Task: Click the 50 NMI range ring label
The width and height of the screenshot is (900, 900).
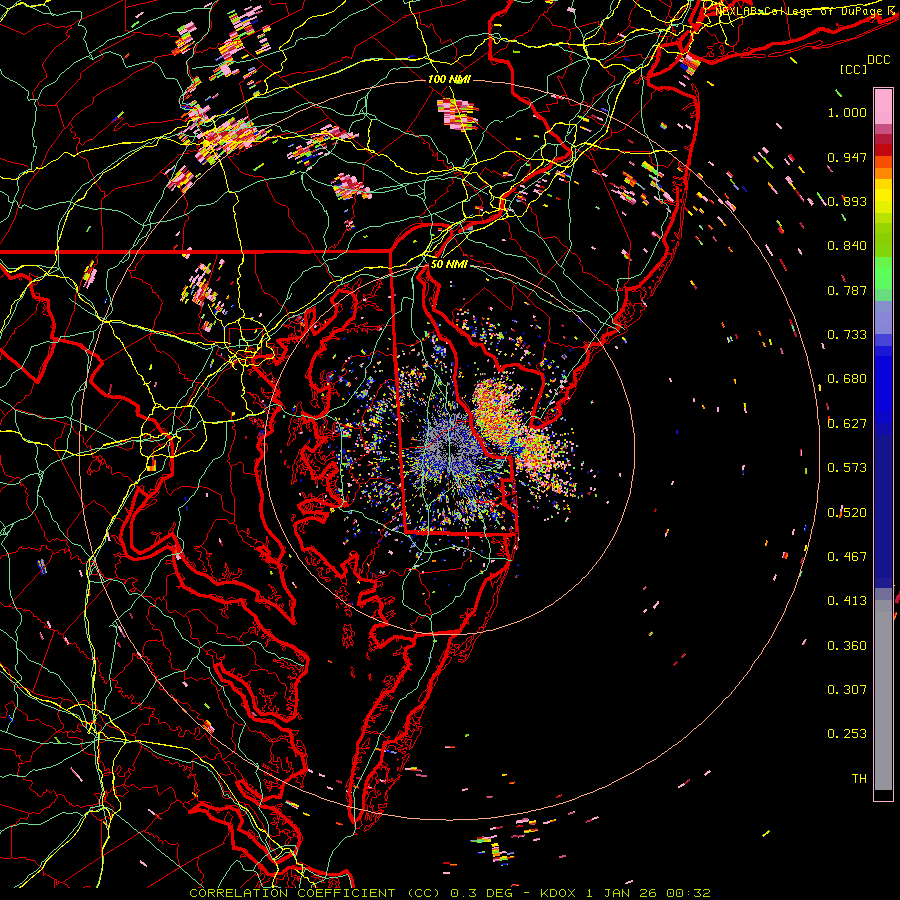Action: [449, 264]
